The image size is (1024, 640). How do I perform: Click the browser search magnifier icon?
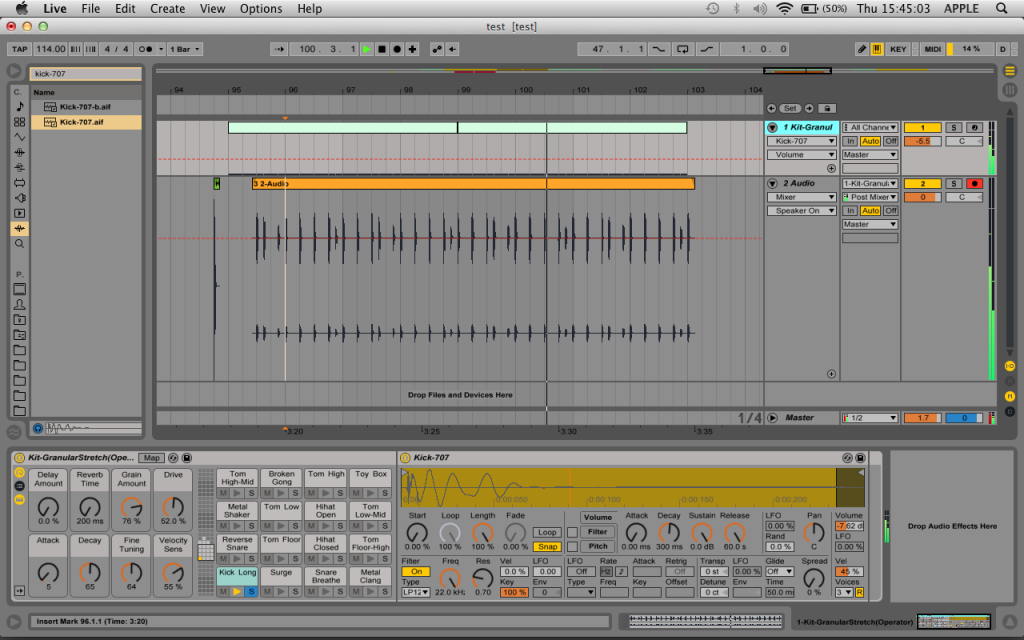click(x=20, y=244)
